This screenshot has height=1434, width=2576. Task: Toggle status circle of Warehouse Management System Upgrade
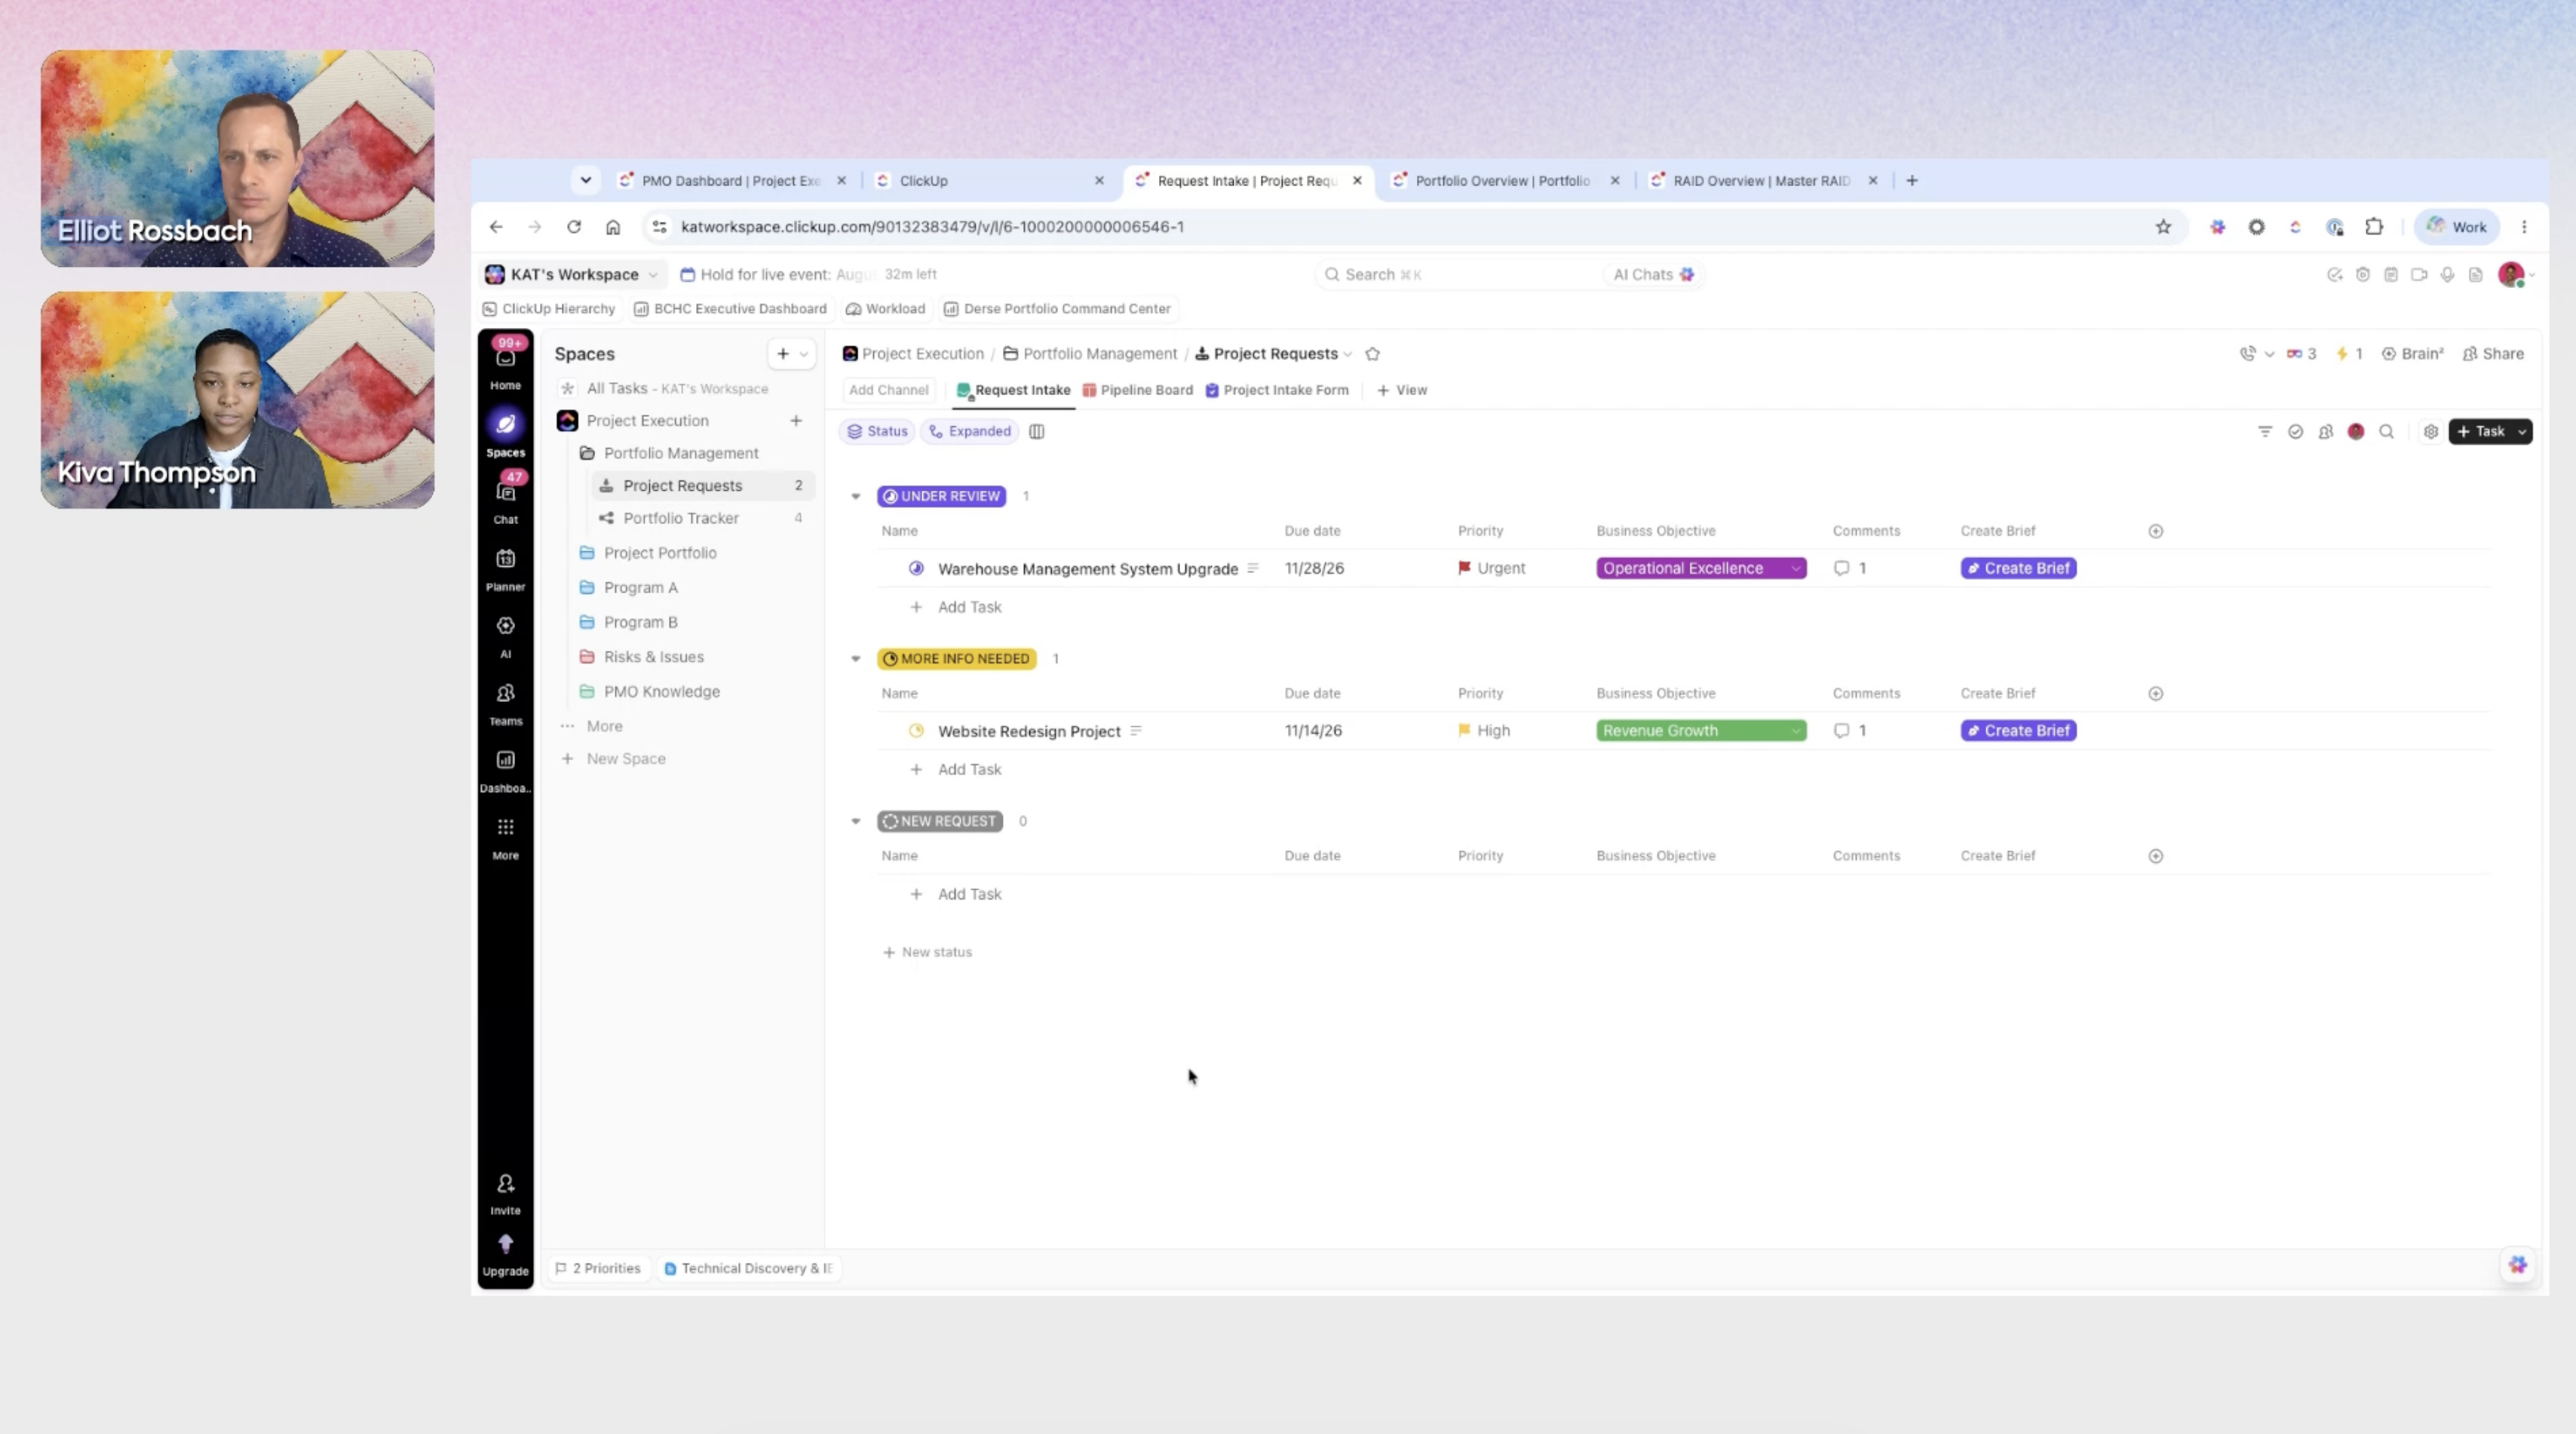[x=916, y=568]
